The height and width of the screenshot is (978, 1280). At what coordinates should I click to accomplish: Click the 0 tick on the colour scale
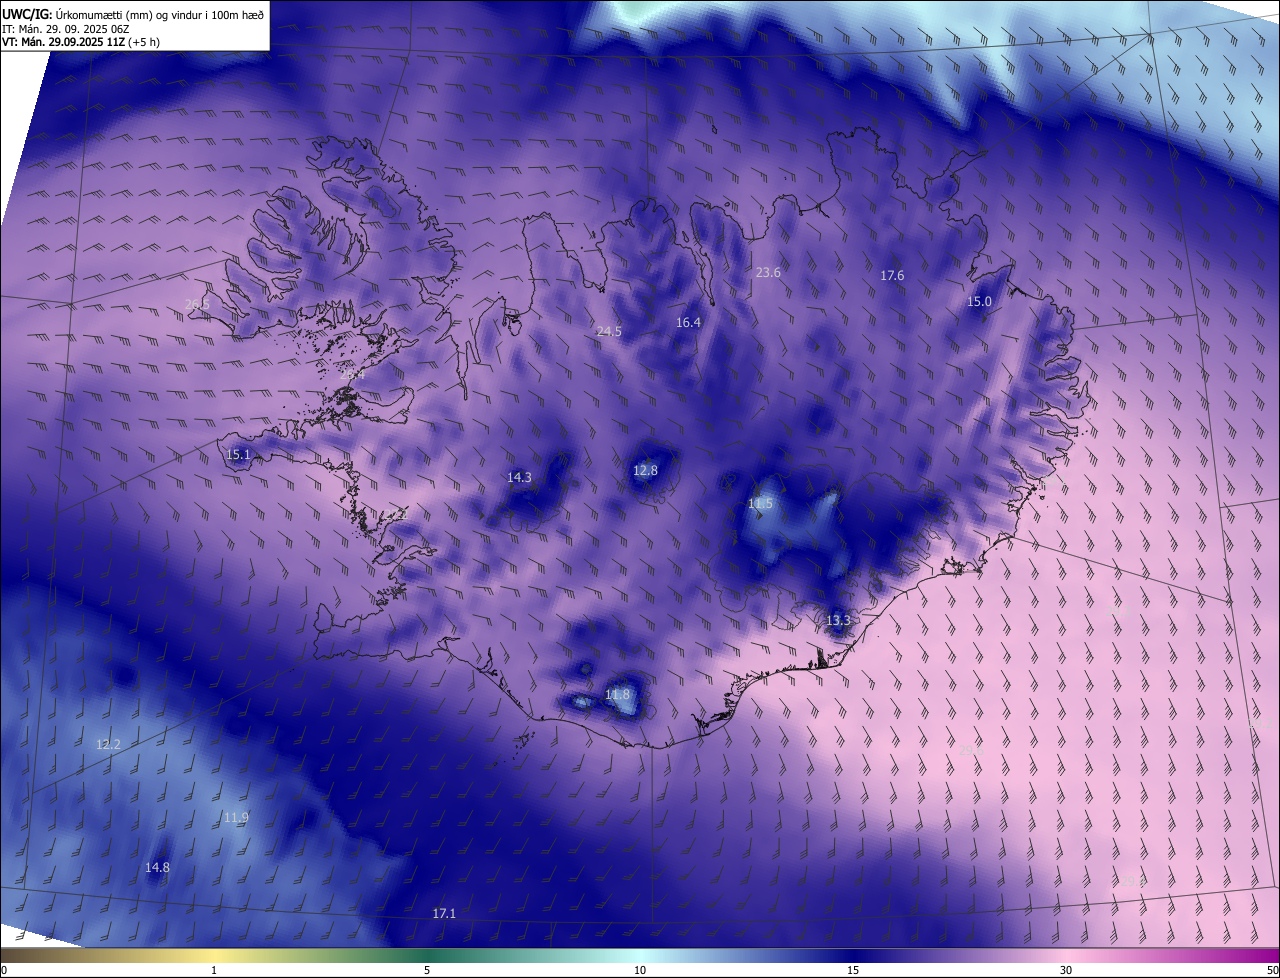3,970
